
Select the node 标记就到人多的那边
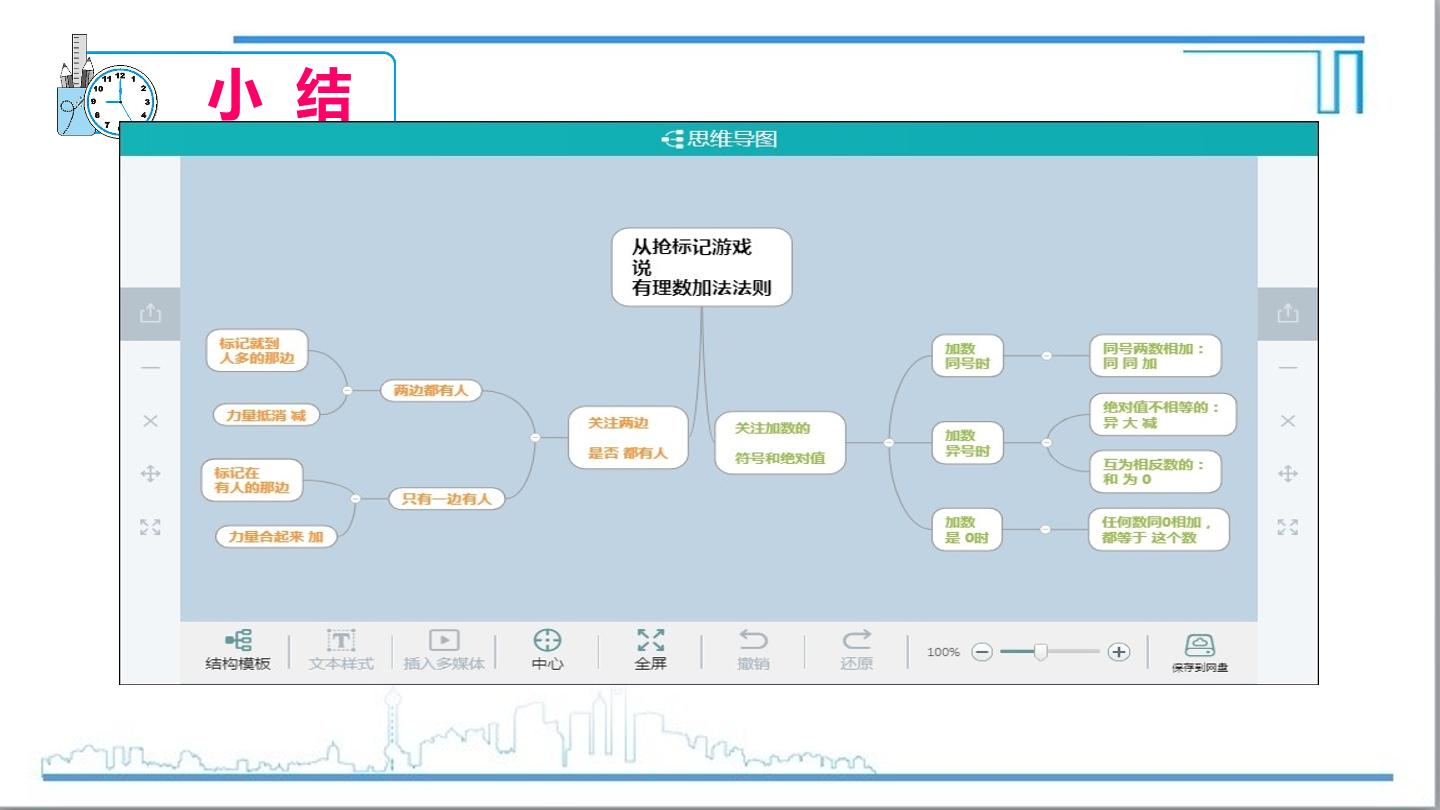pos(257,350)
